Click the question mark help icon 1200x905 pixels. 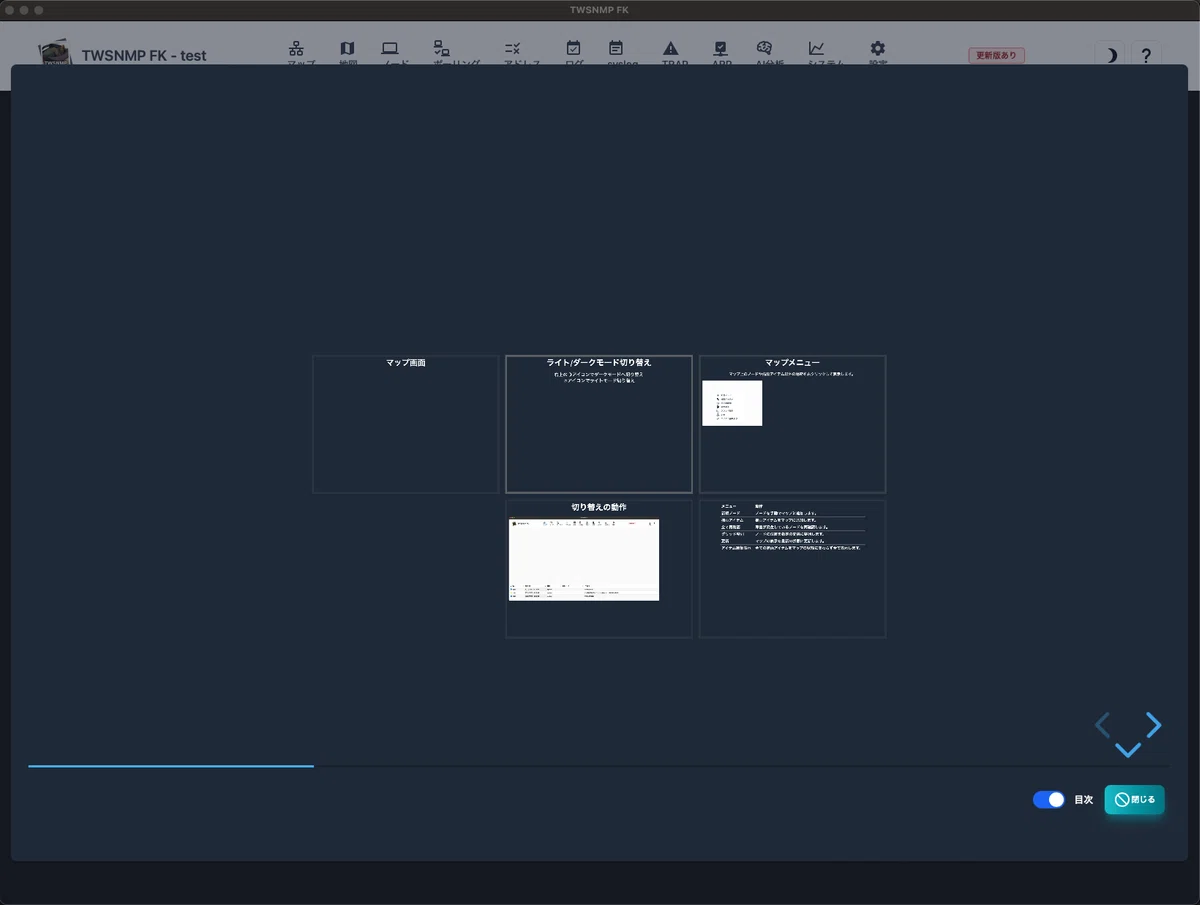pos(1147,56)
